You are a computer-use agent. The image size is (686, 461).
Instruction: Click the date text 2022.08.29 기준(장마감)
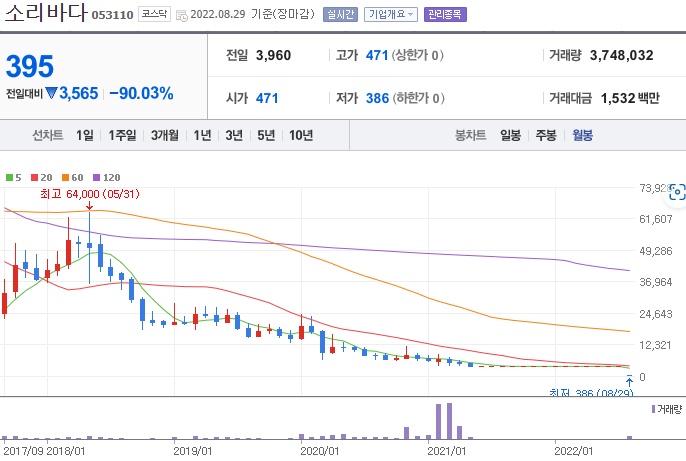click(252, 14)
